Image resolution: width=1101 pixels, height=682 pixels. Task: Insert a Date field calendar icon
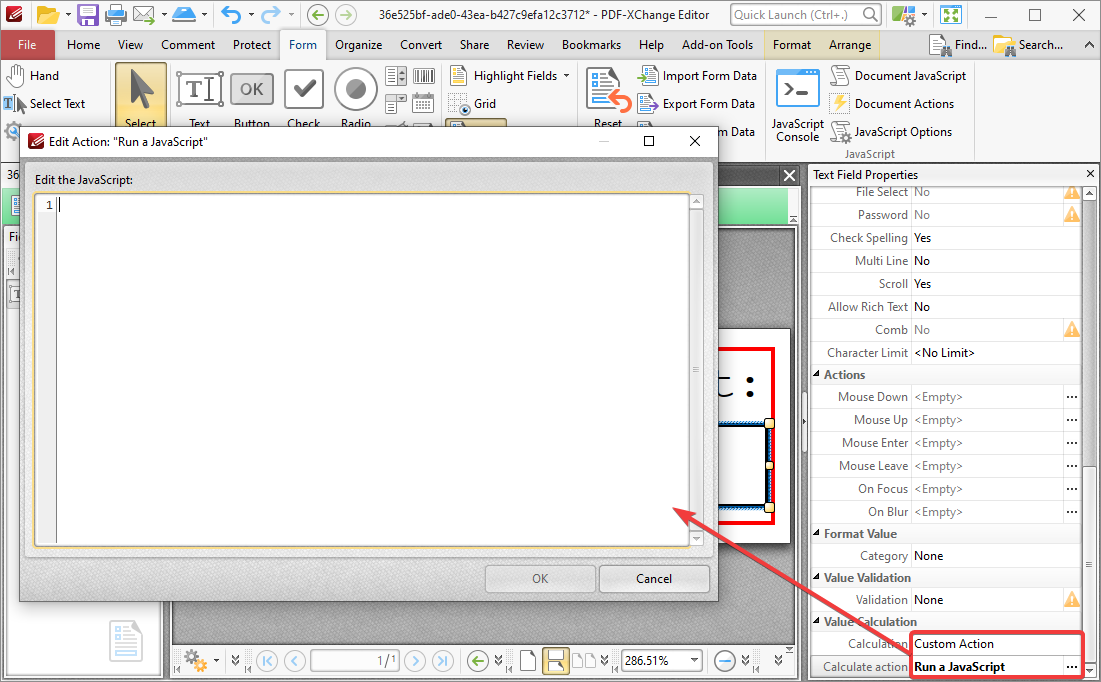point(423,103)
